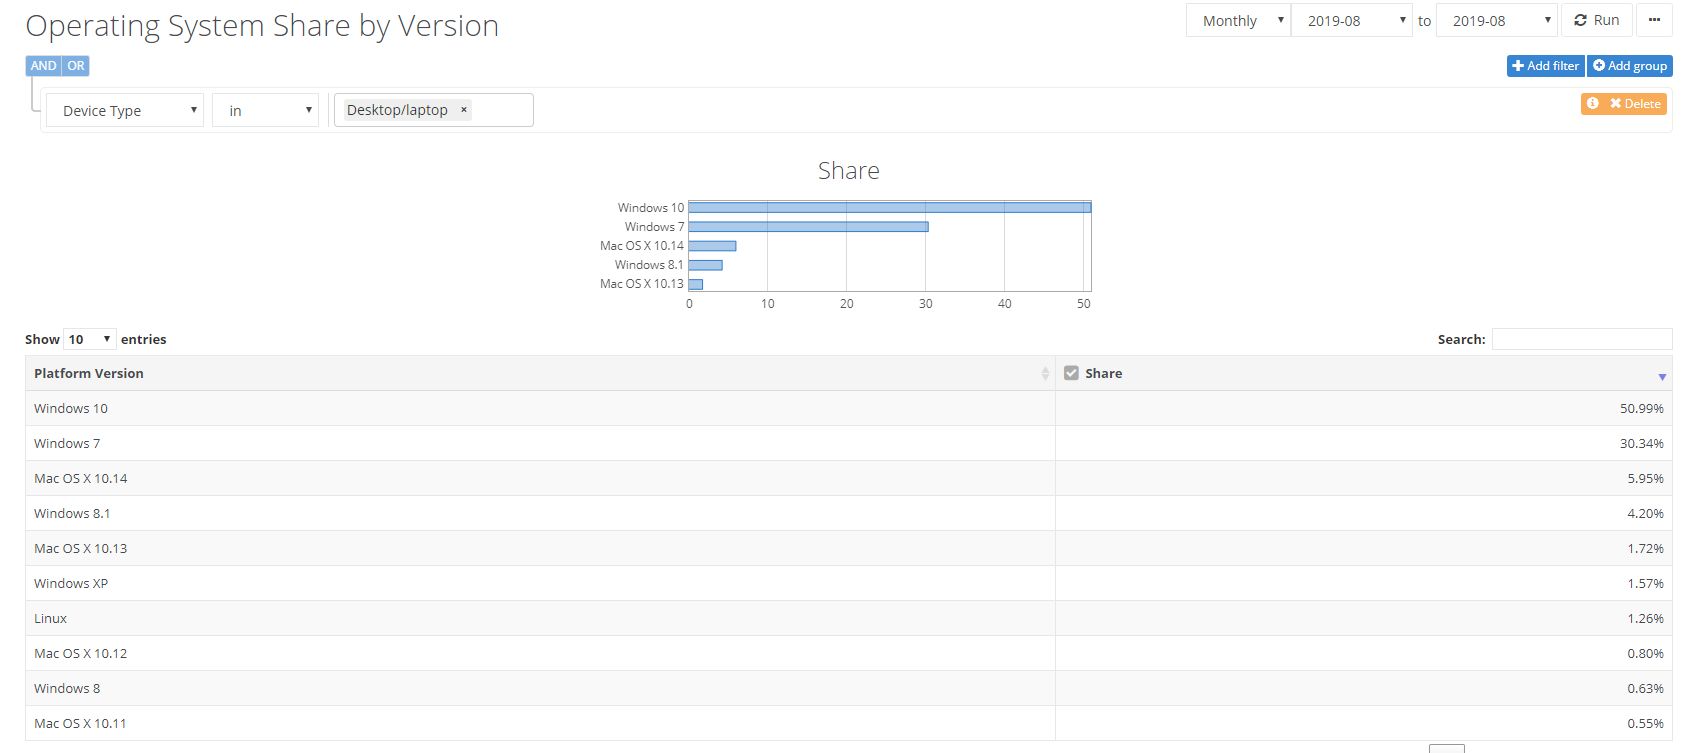
Task: Click the sort arrows in Platform Version header
Action: (x=1045, y=373)
